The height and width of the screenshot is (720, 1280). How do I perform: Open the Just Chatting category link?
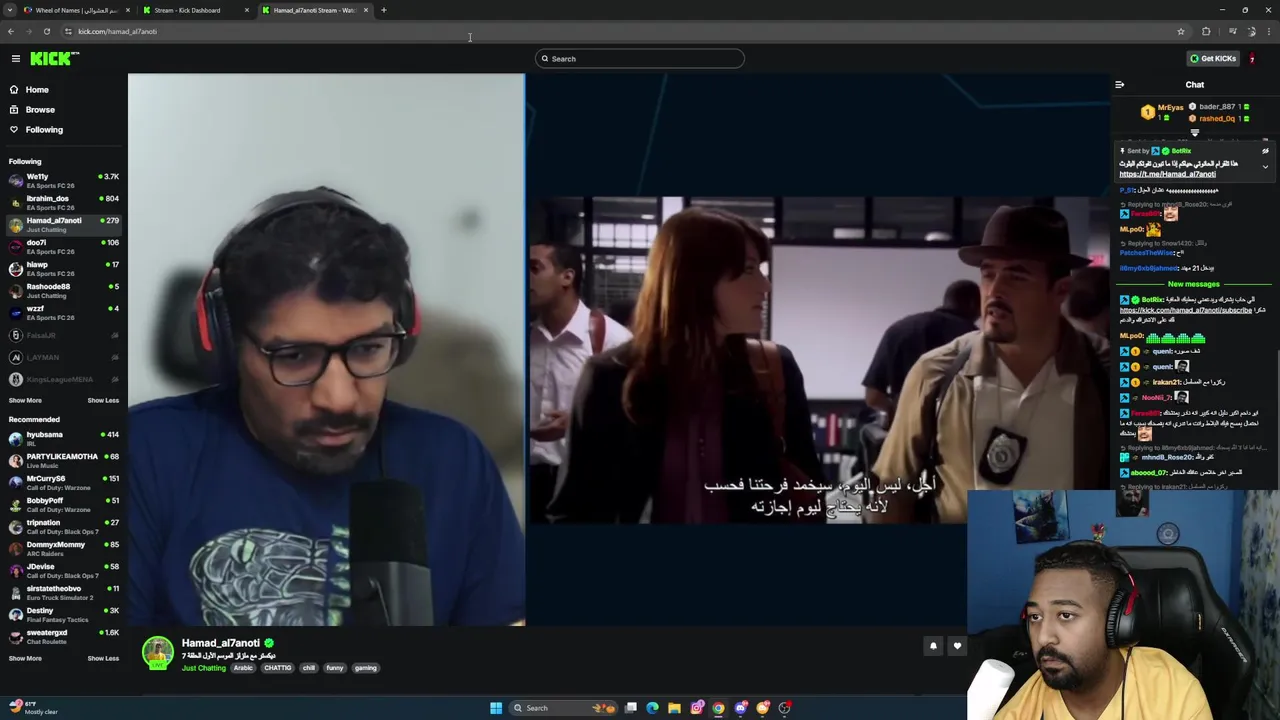pyautogui.click(x=204, y=668)
